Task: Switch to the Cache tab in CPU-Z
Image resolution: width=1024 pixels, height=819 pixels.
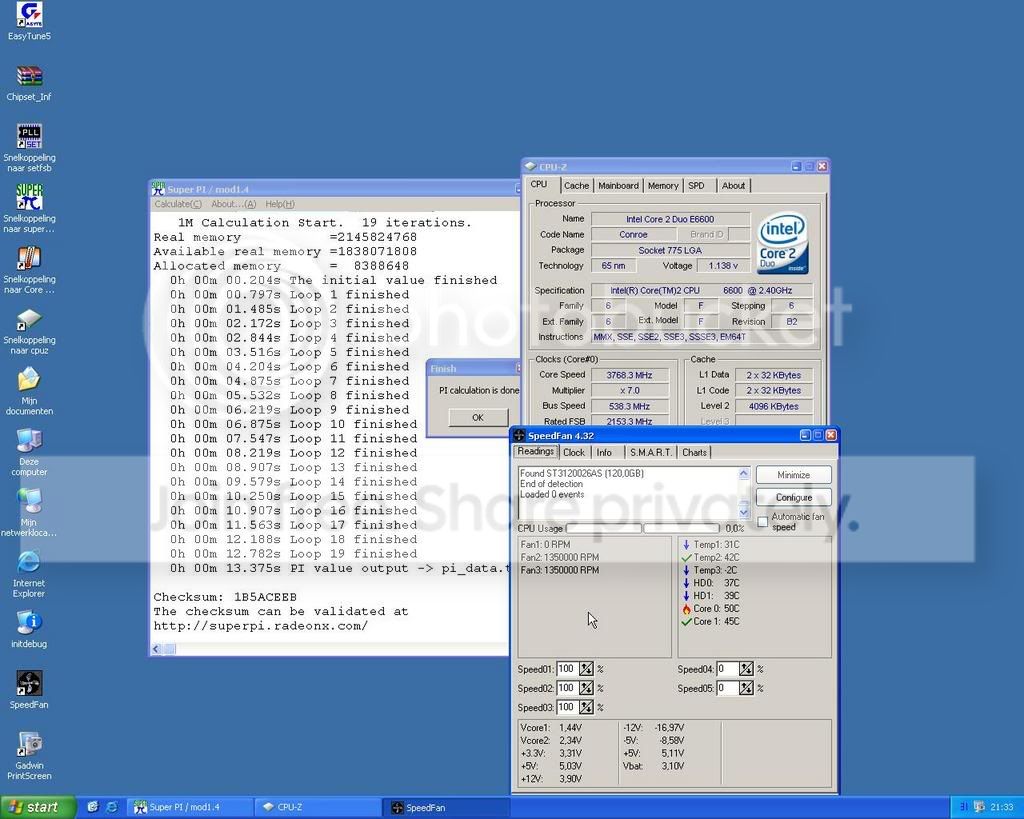Action: (576, 185)
